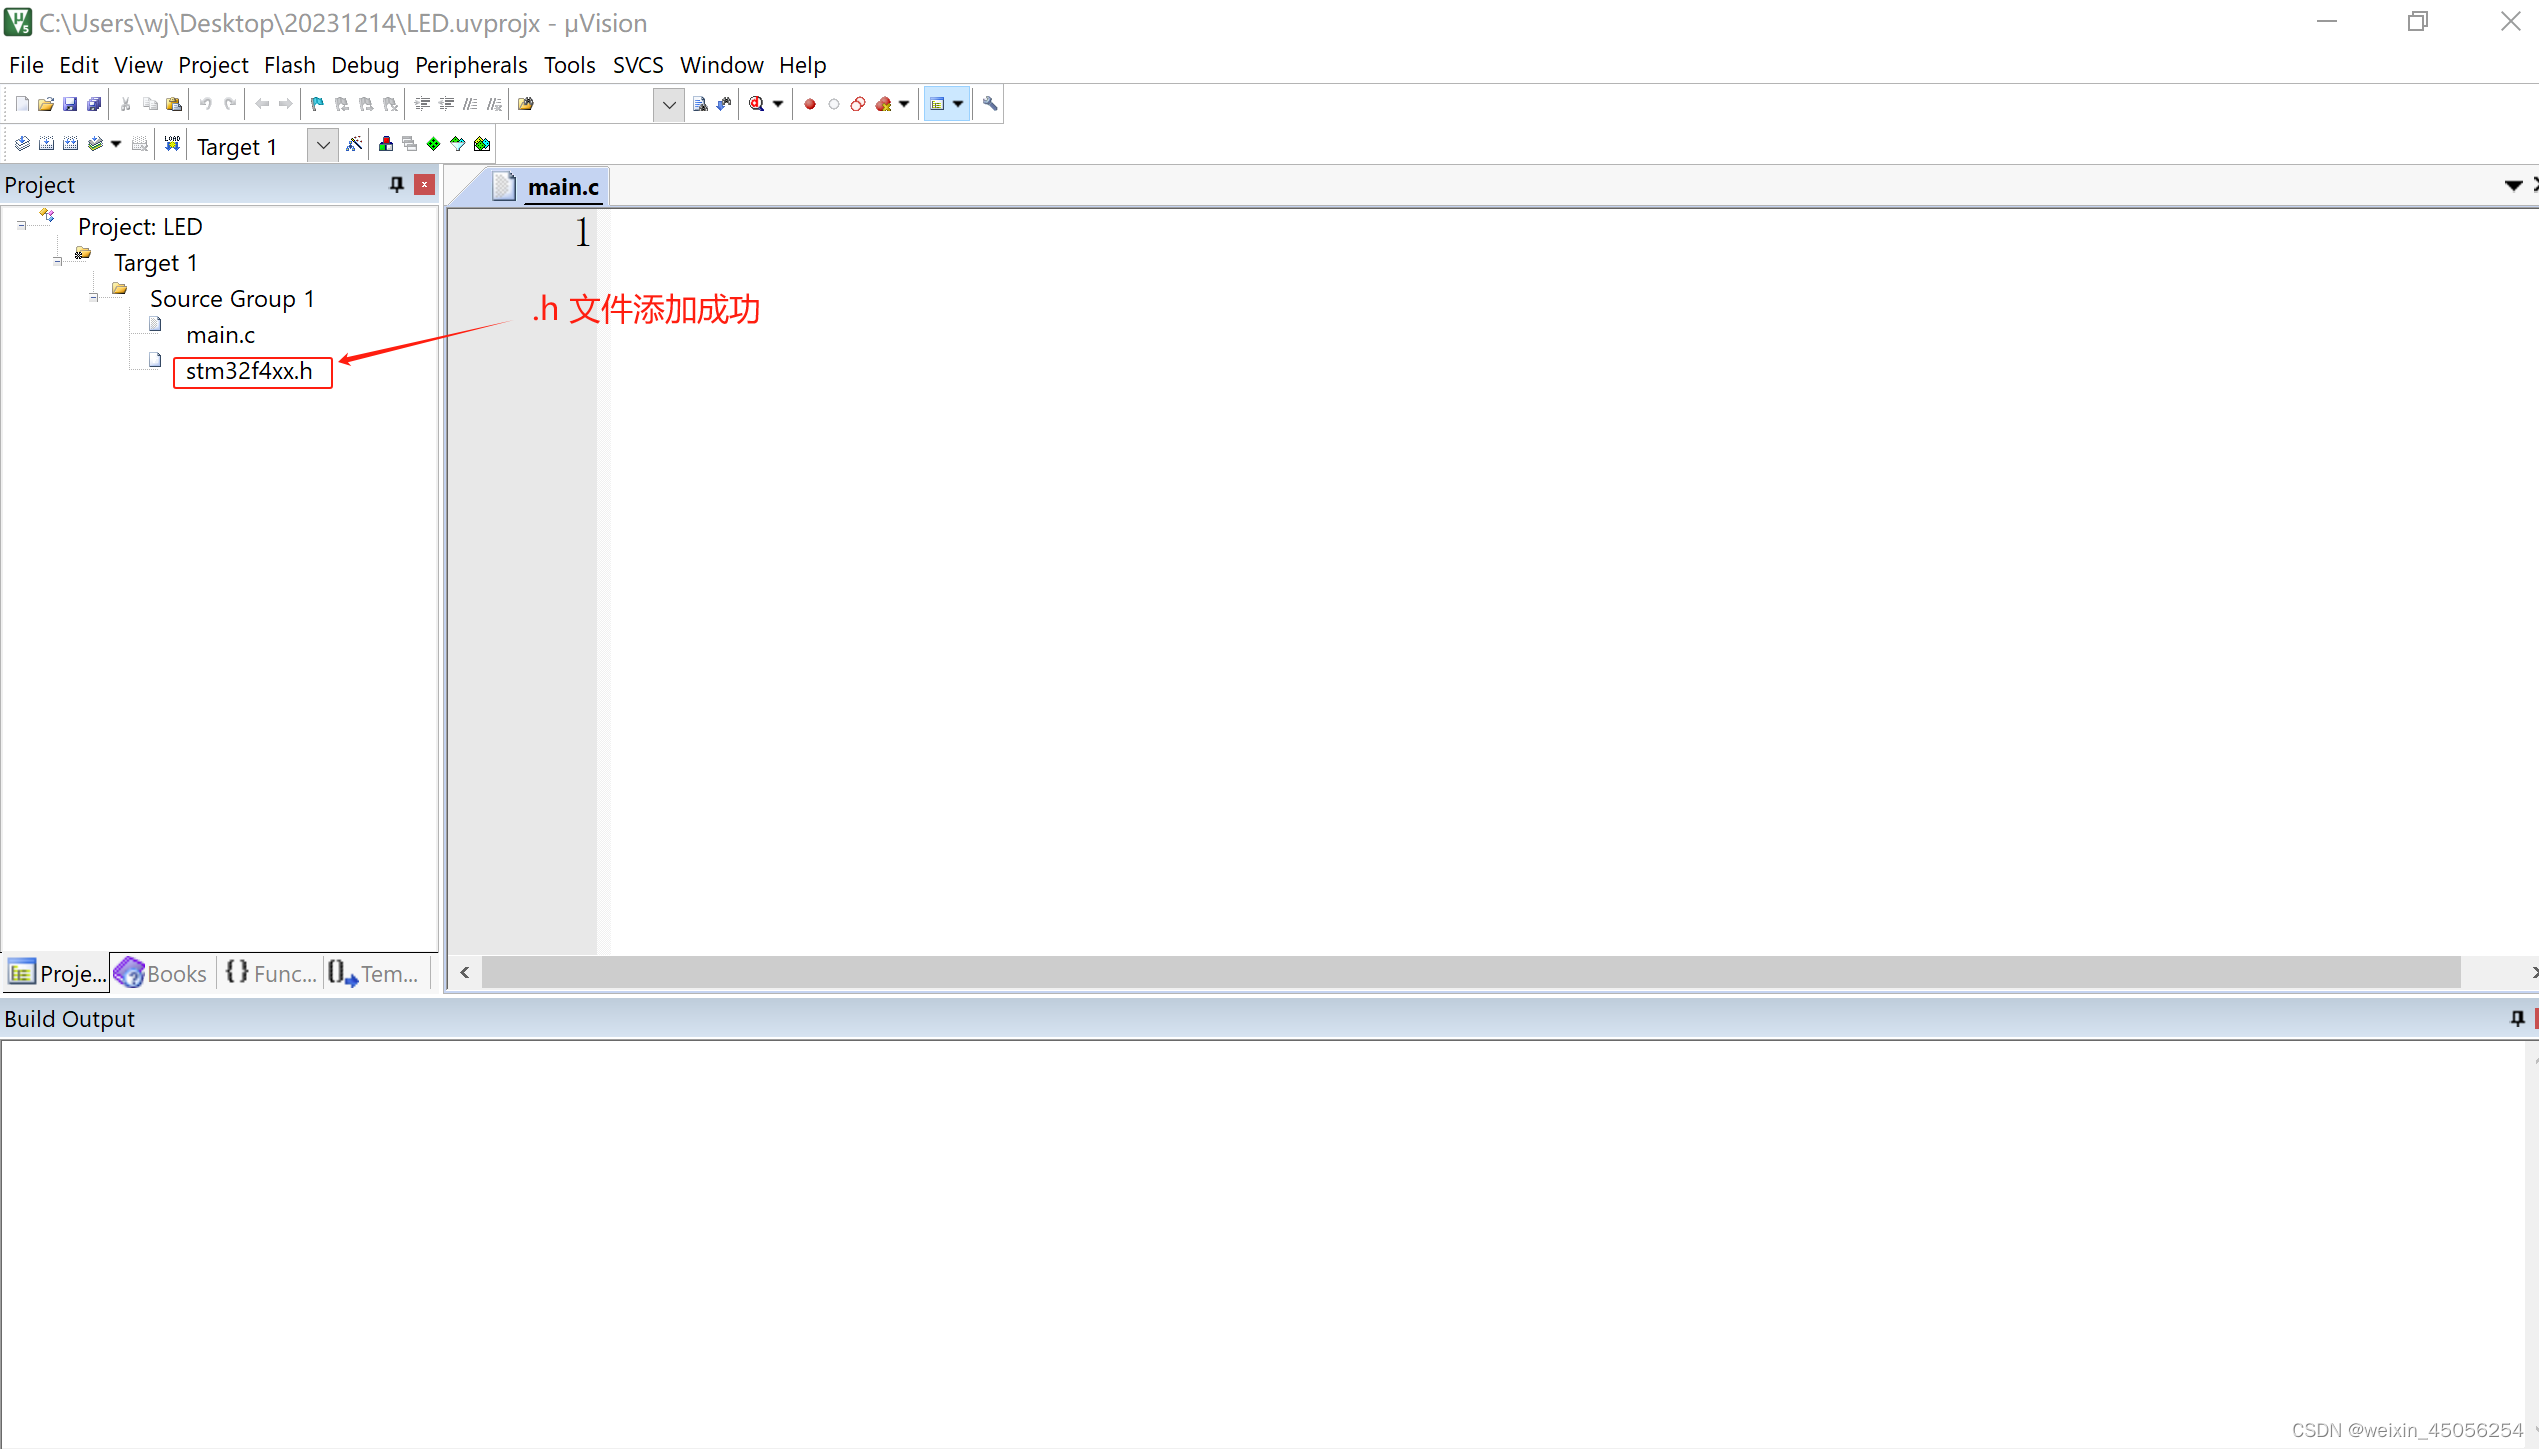
Task: Close the Project panel
Action: tap(425, 184)
